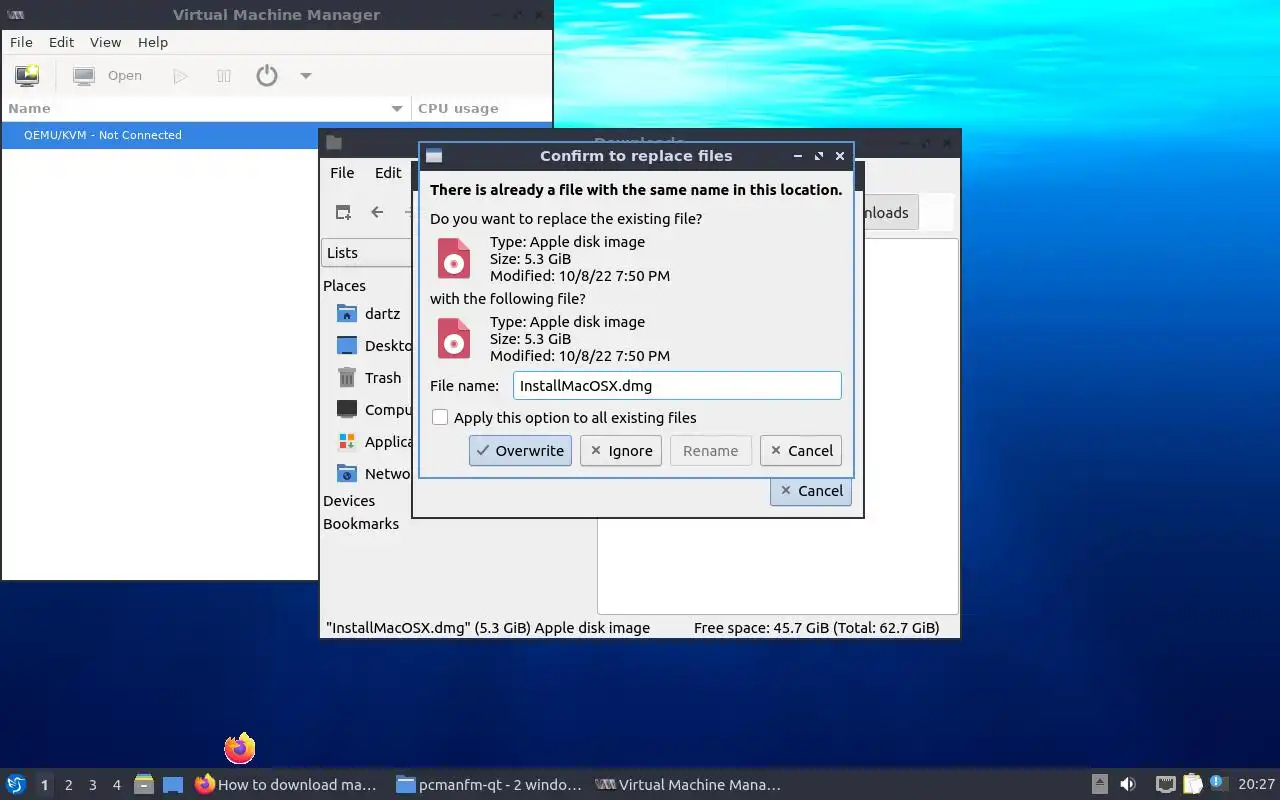The width and height of the screenshot is (1280, 800).
Task: Click the Cancel button behind the replace dialog
Action: click(811, 490)
